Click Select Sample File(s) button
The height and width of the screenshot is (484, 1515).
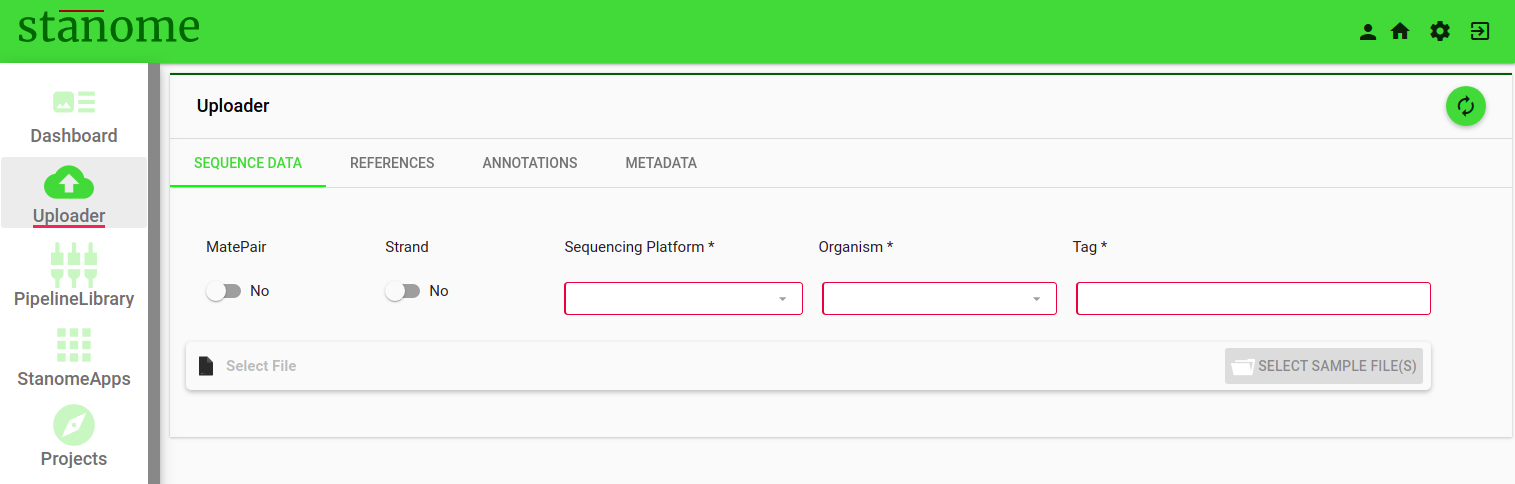1324,366
